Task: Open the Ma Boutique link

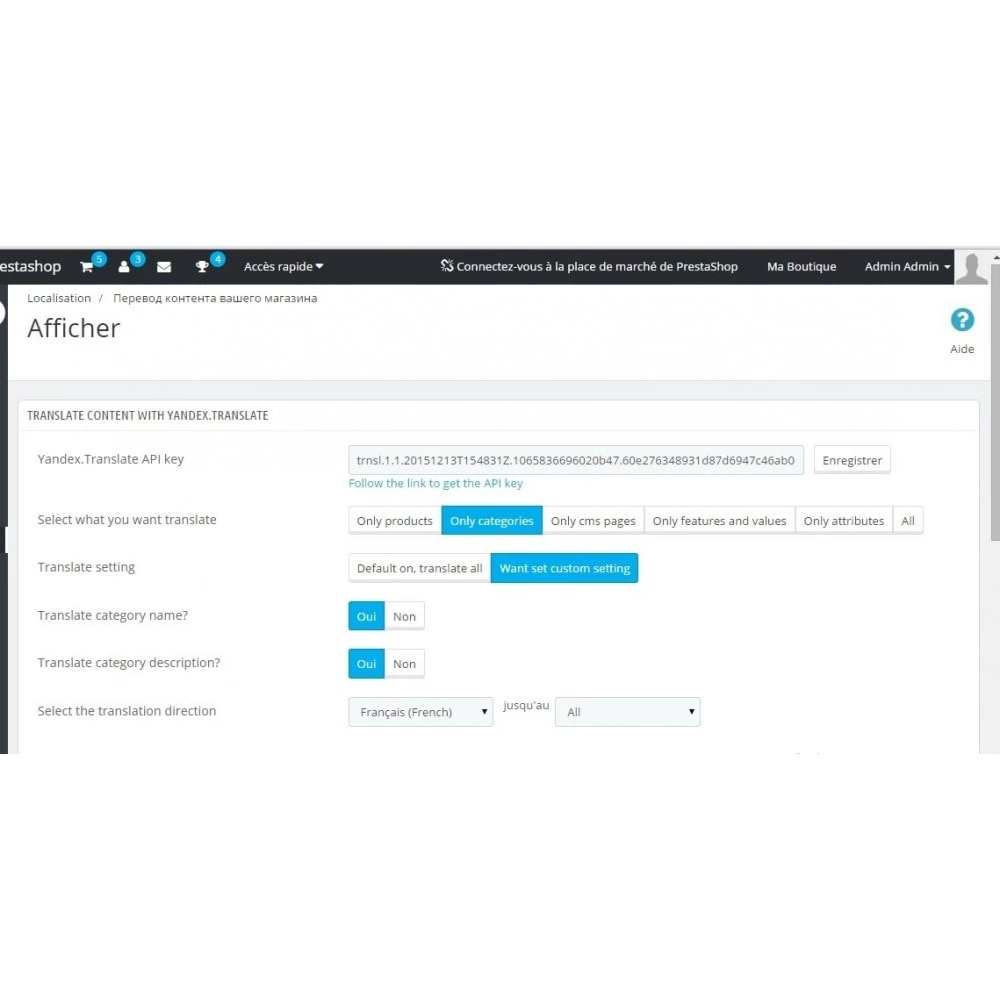Action: (x=801, y=267)
